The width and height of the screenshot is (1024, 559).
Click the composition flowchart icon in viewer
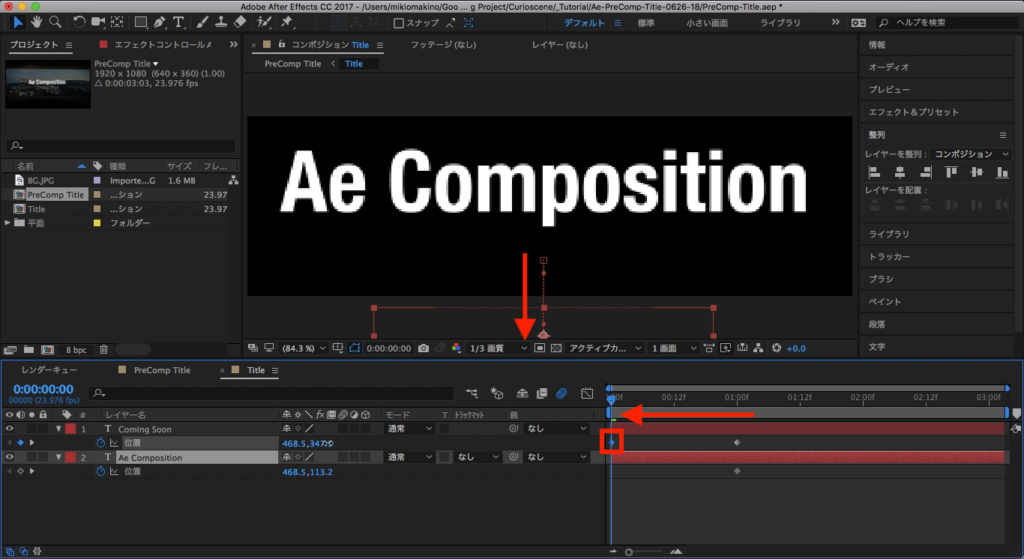point(758,348)
